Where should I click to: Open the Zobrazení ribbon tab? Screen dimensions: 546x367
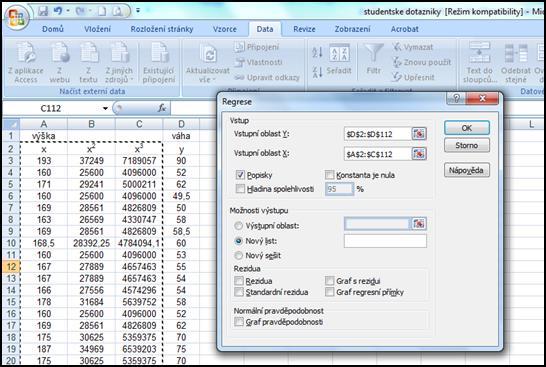pyautogui.click(x=352, y=29)
